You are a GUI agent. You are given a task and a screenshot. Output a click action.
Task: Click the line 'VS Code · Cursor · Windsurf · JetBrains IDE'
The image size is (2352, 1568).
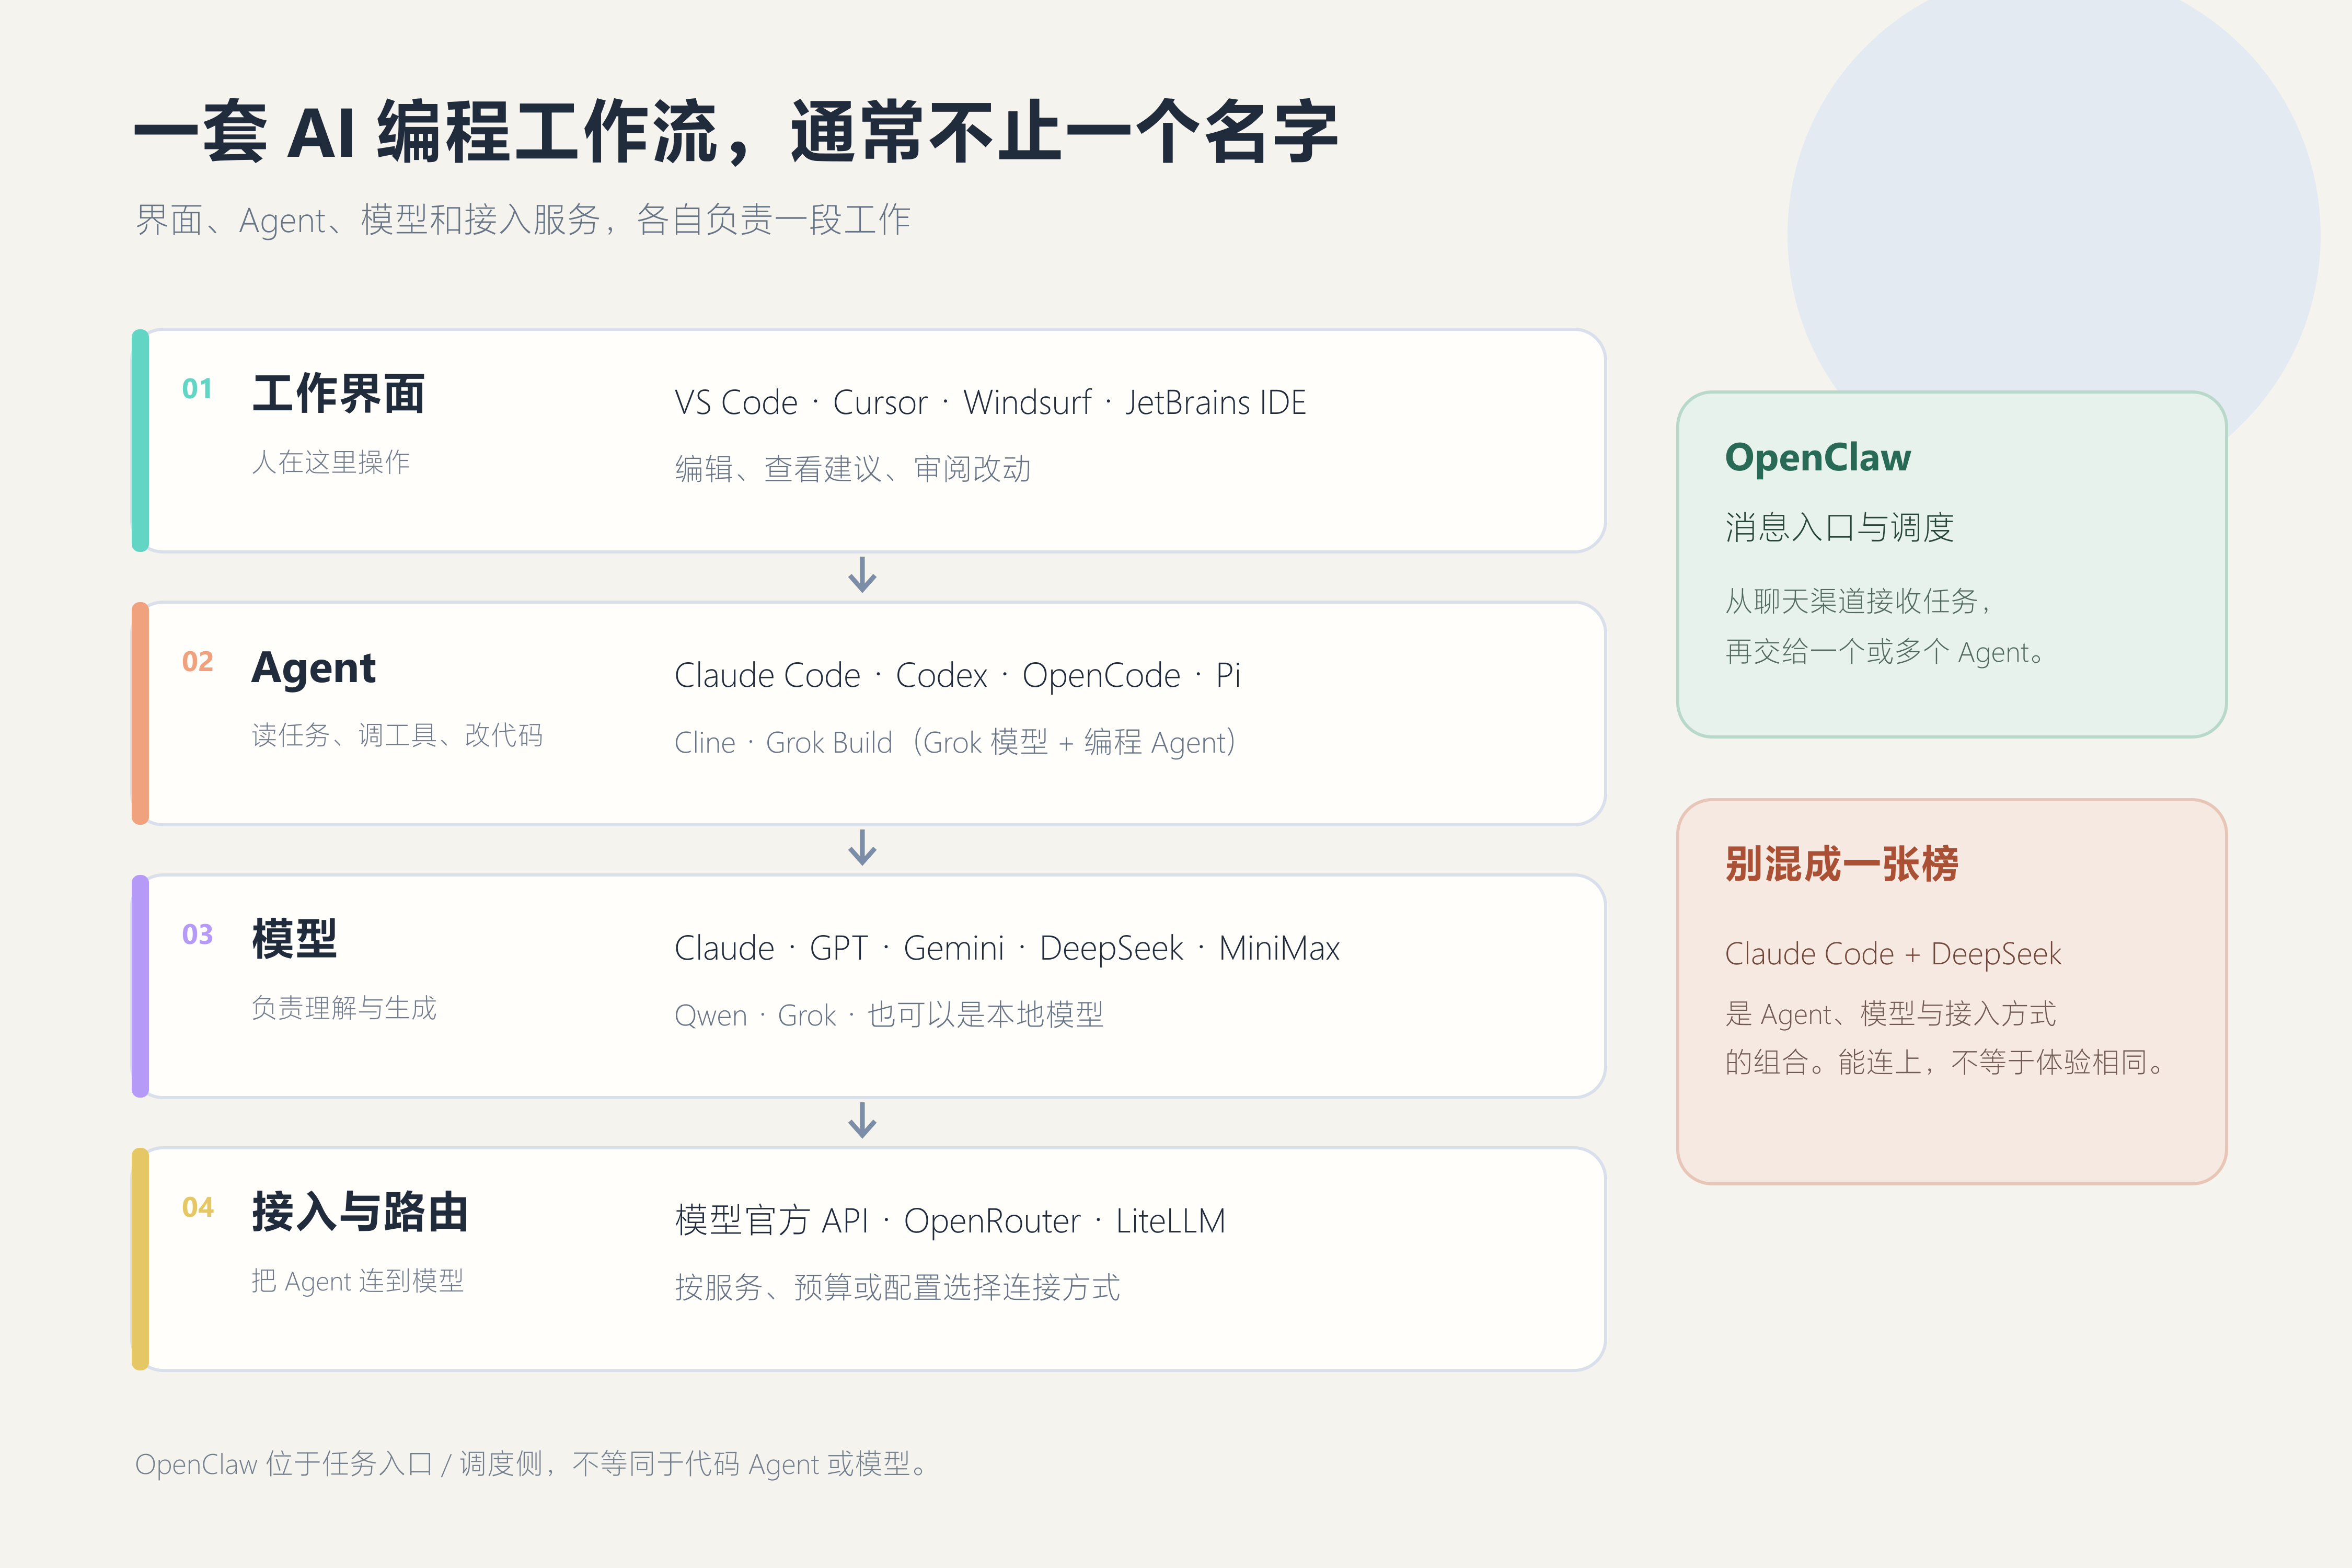990,402
